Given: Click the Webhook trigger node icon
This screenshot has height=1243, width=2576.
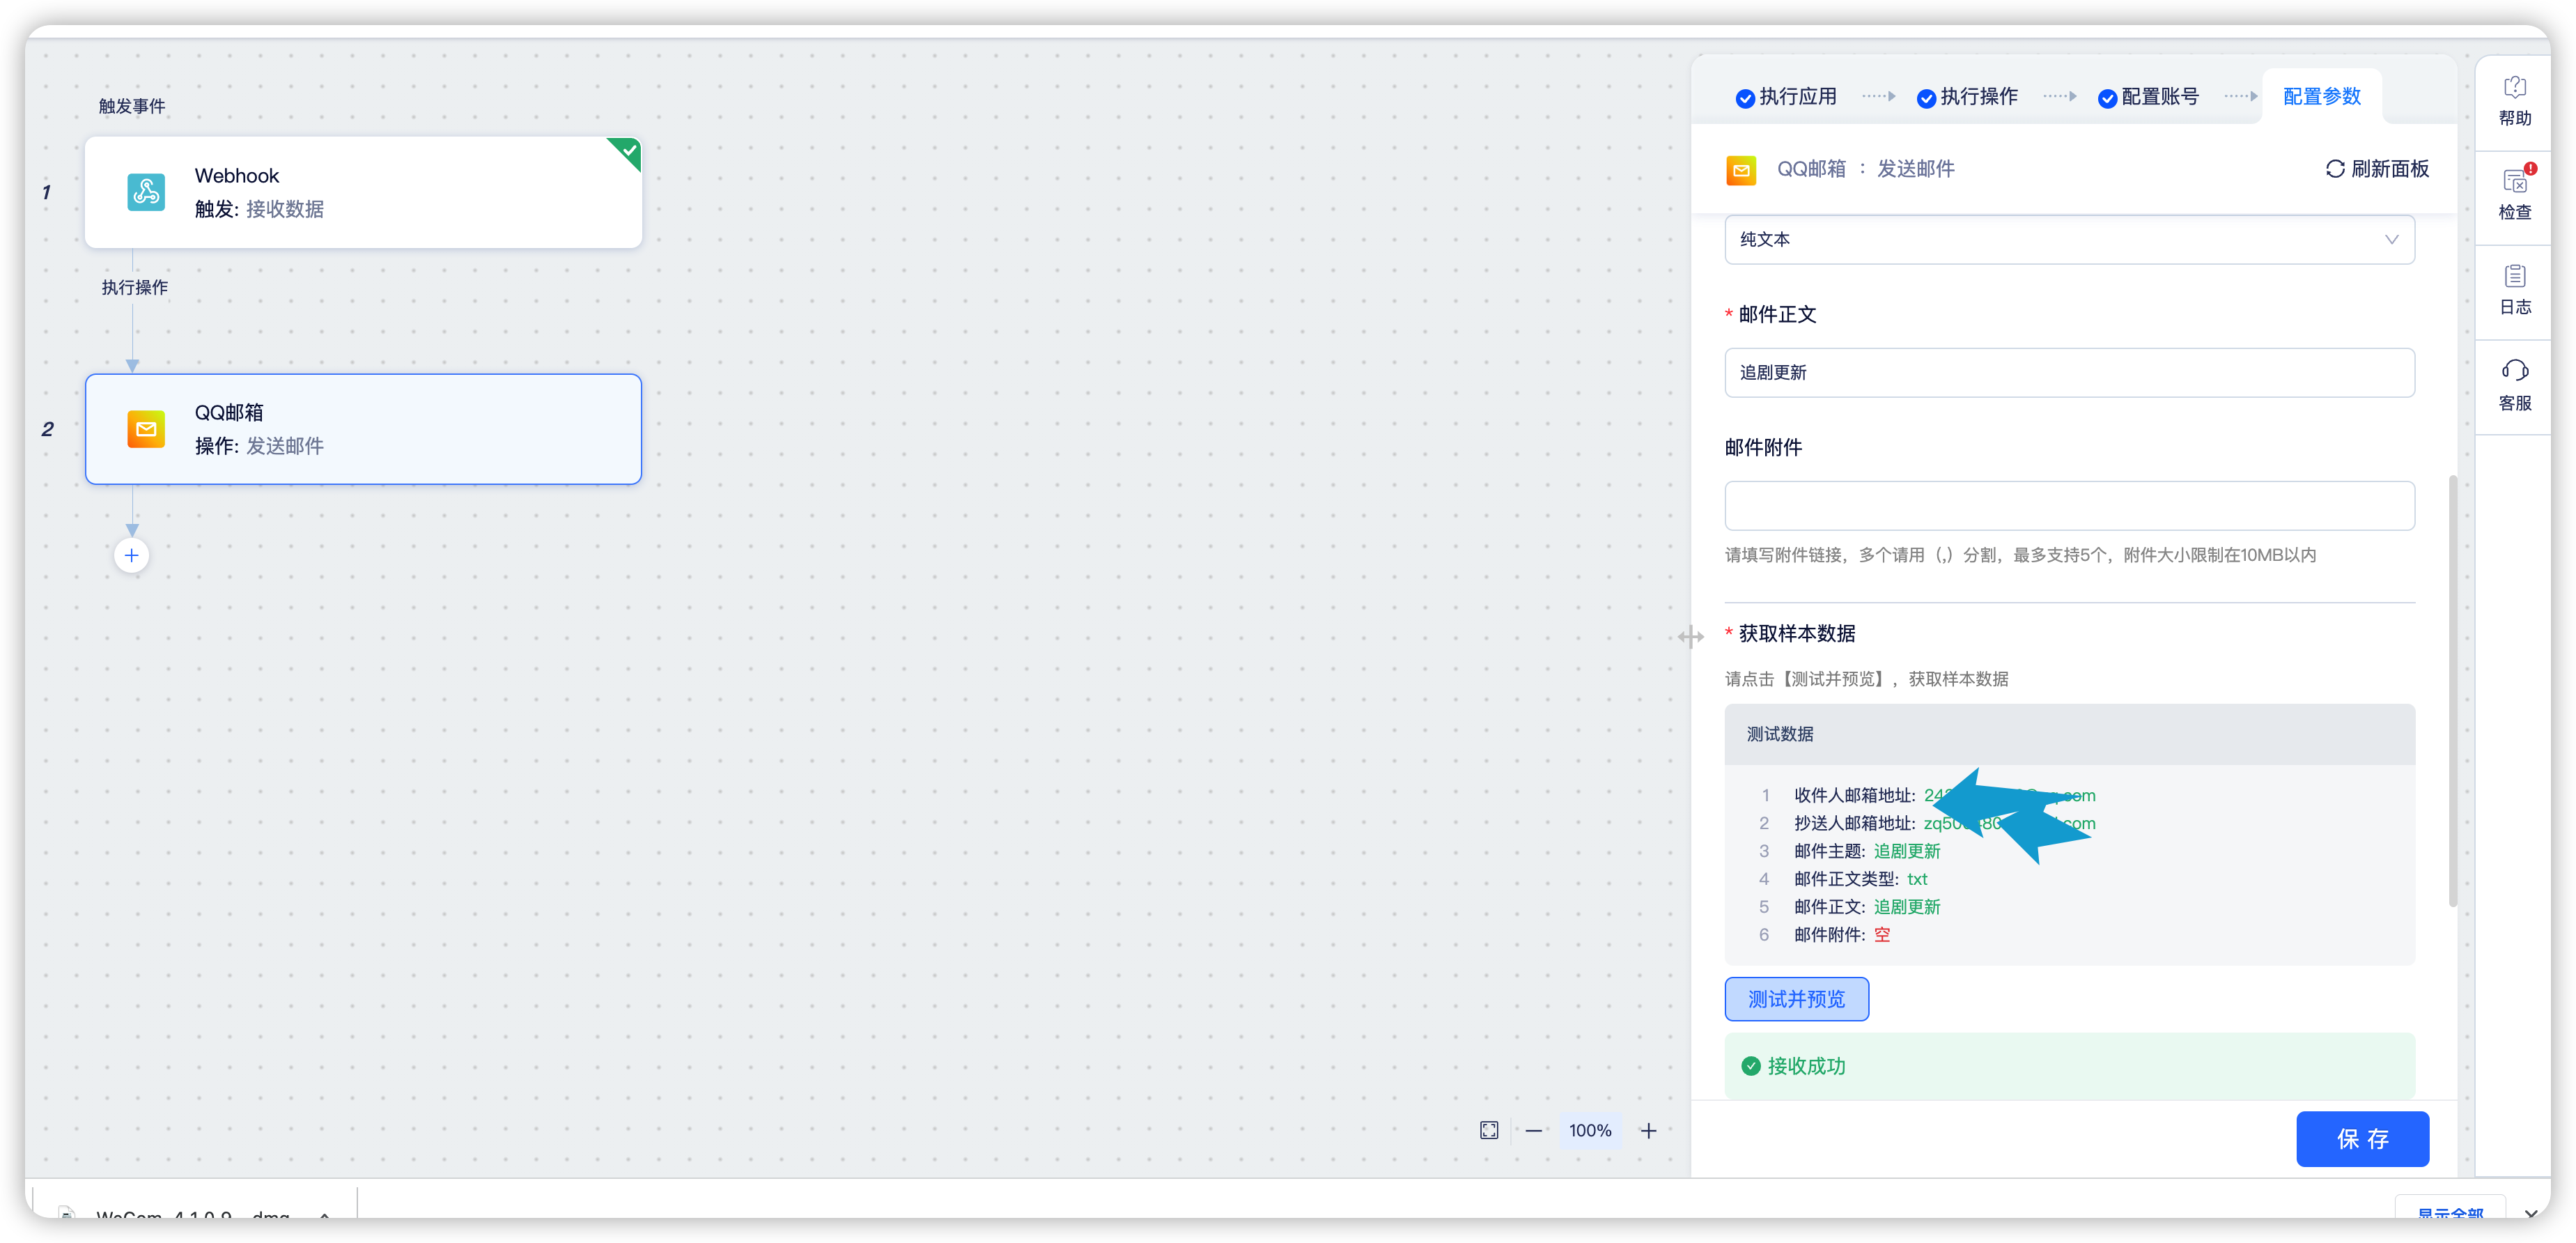Looking at the screenshot, I should (146, 192).
